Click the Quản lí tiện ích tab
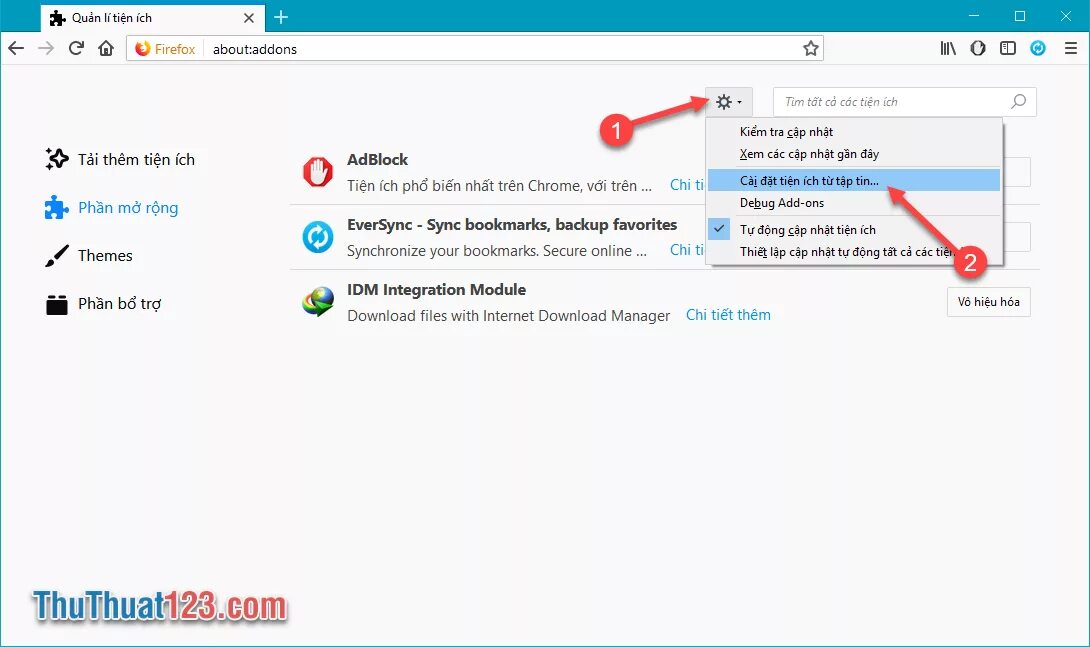The height and width of the screenshot is (647, 1090). pos(153,17)
